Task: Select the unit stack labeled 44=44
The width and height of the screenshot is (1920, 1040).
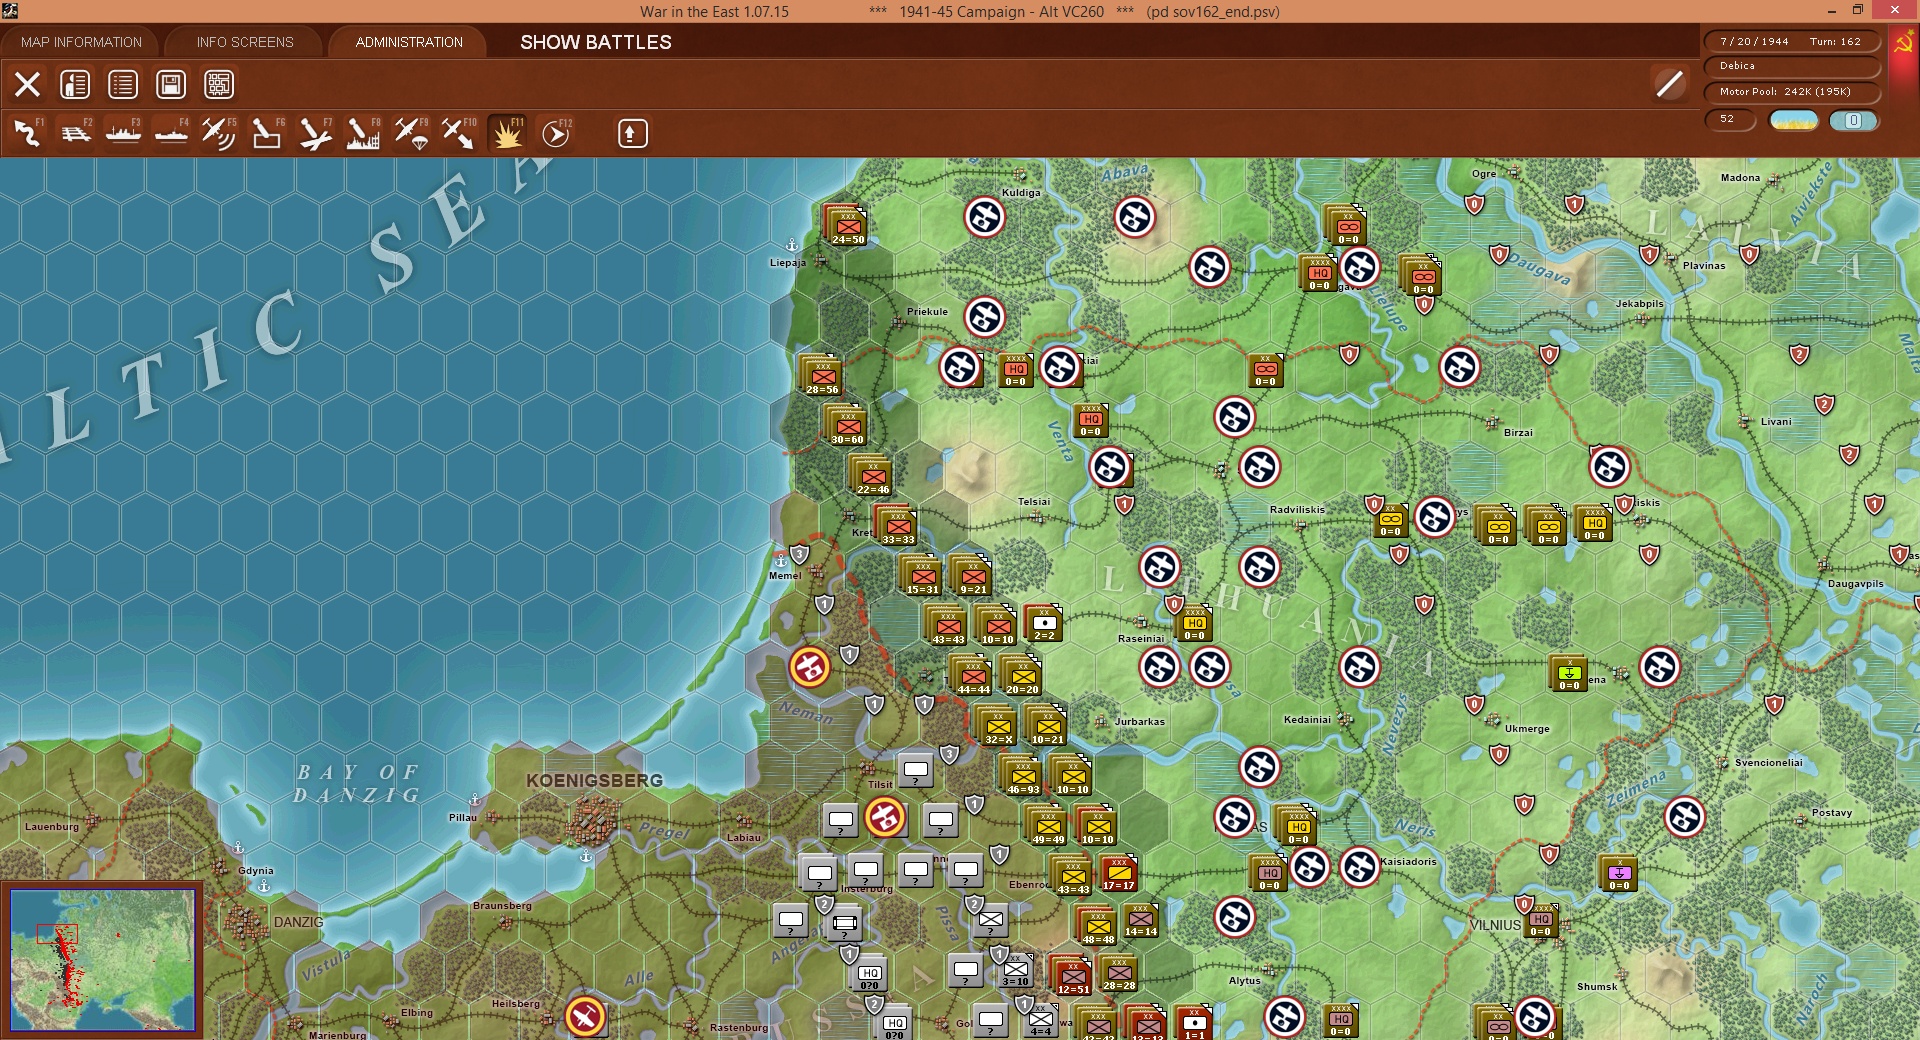Action: point(972,675)
